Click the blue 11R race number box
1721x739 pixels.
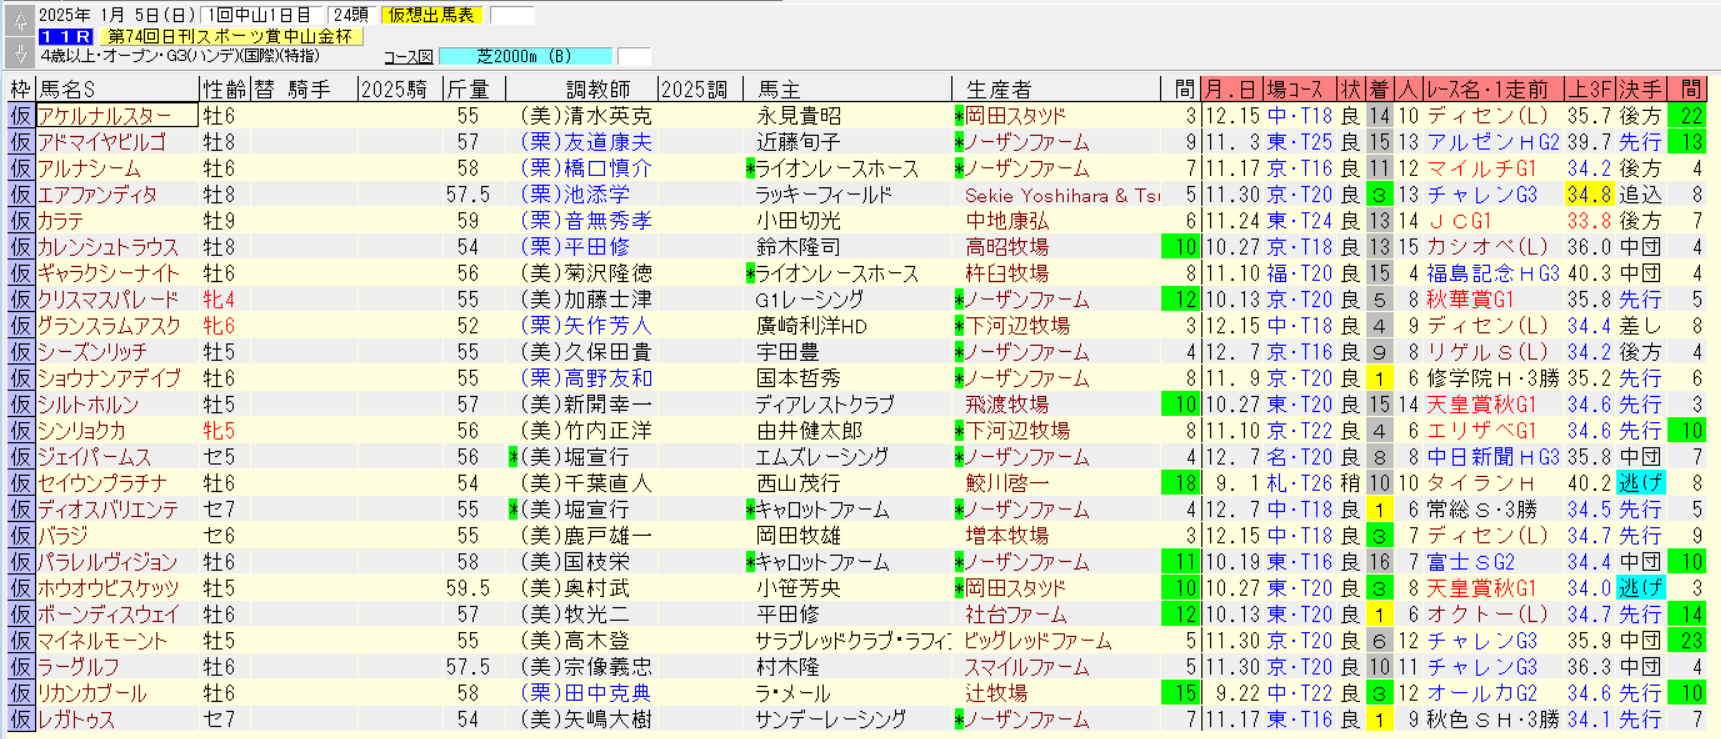66,36
